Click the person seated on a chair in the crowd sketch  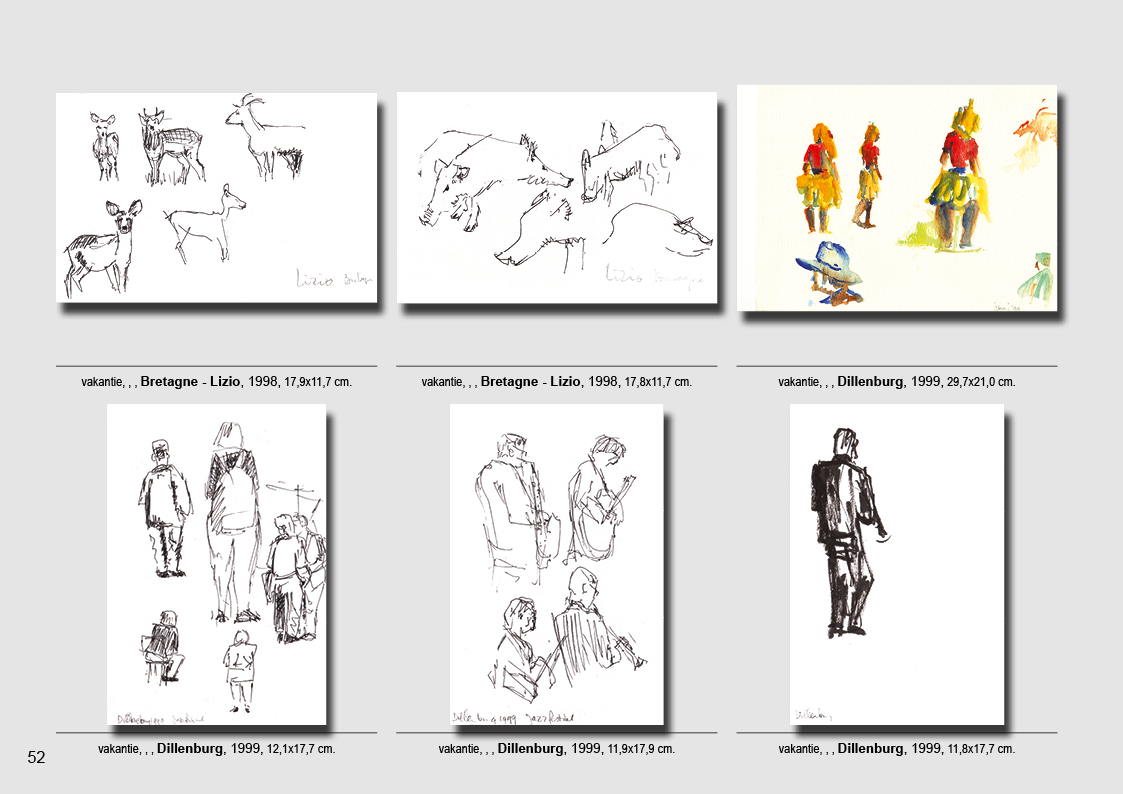163,647
